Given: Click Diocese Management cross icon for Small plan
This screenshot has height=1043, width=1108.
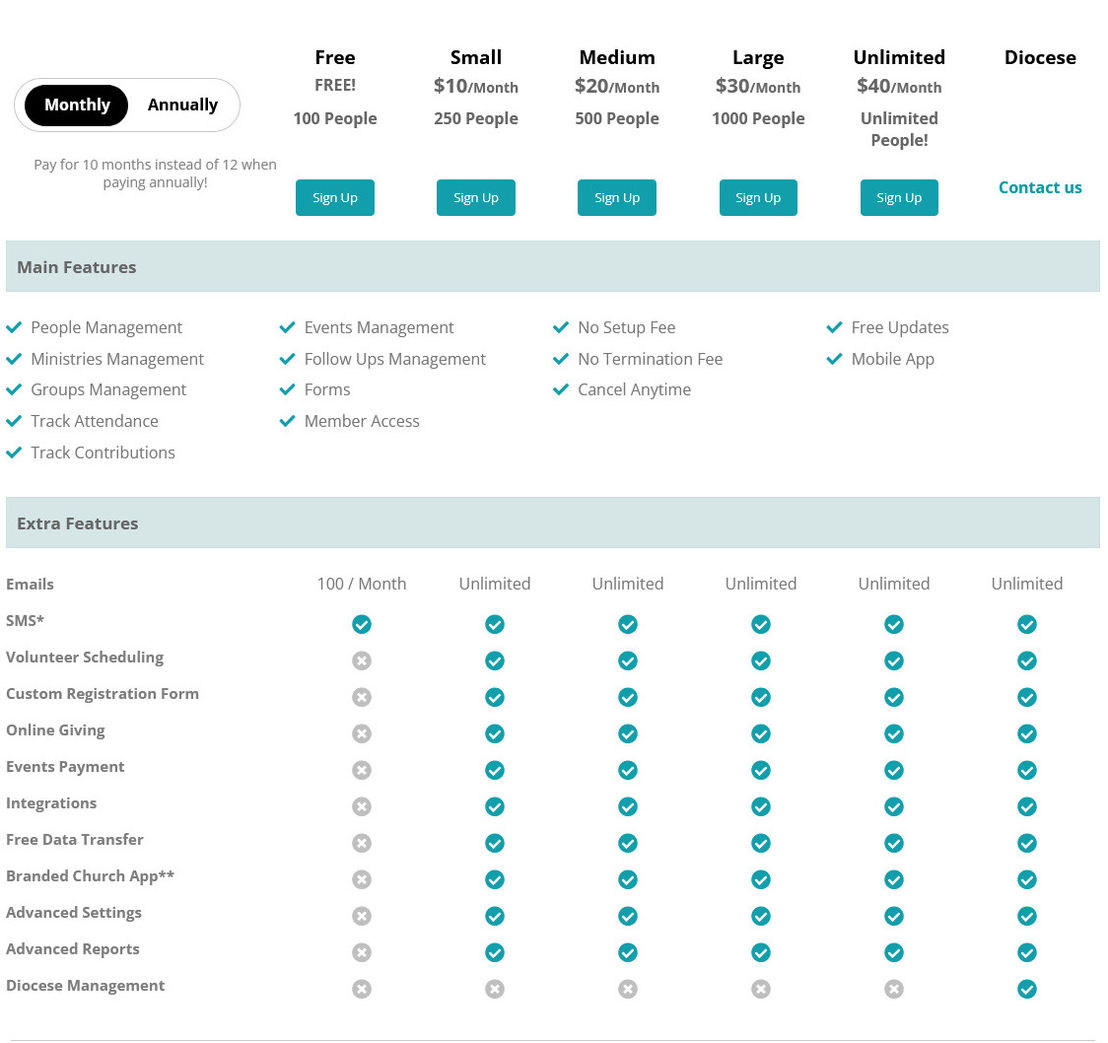Looking at the screenshot, I should (x=495, y=989).
